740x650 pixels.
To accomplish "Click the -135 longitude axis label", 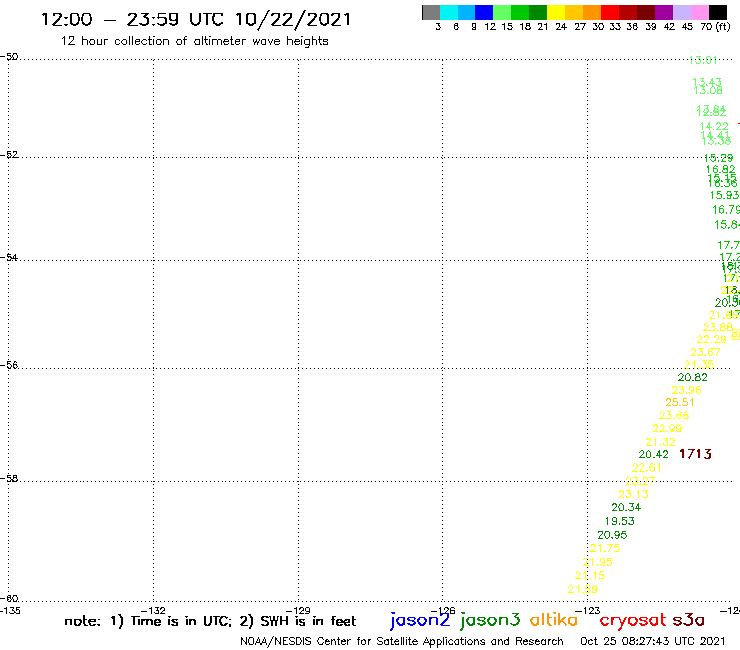I will [10, 611].
